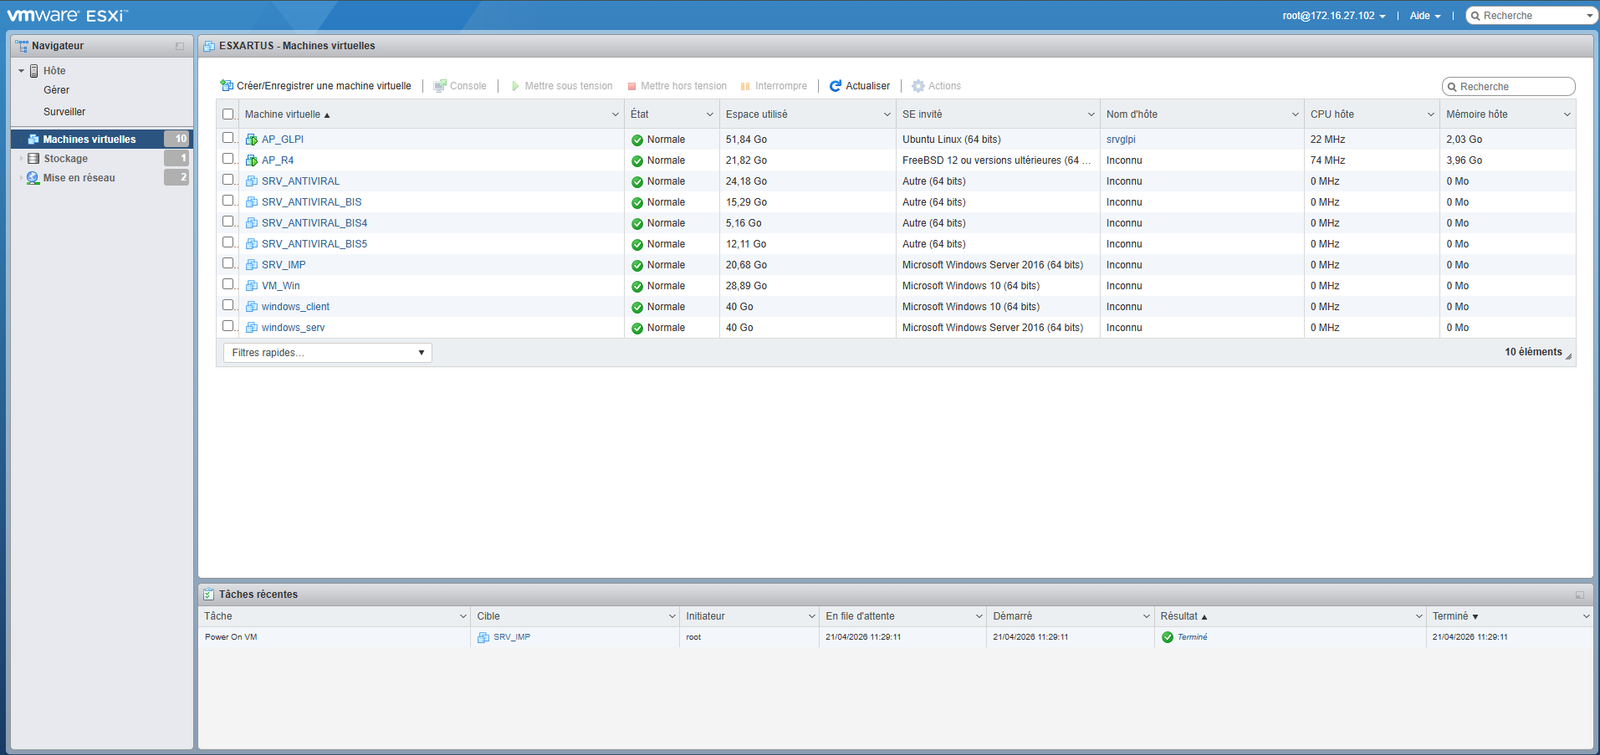The image size is (1600, 755).
Task: Click the Stockage datastore icon
Action: 34,159
